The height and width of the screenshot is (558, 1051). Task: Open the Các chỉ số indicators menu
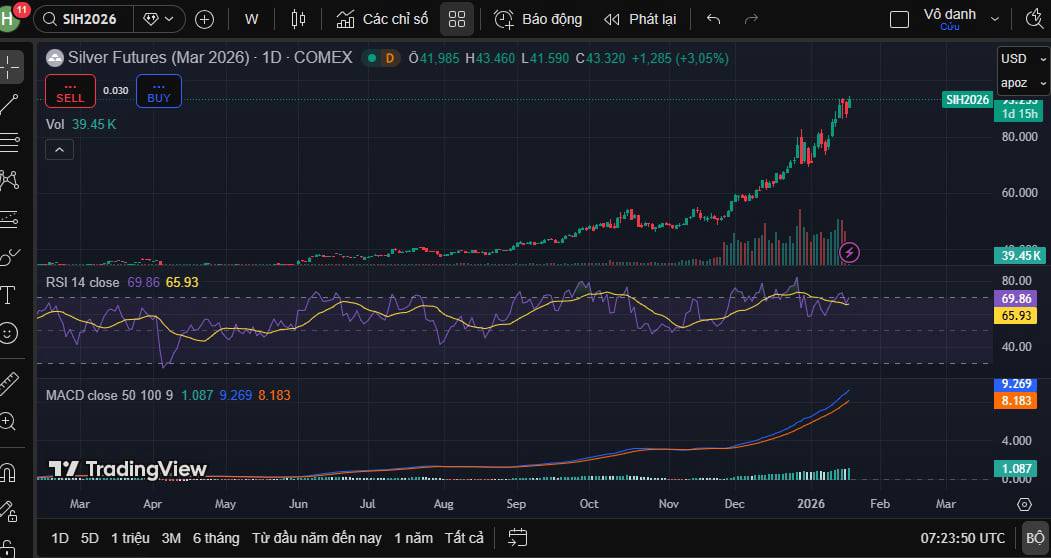383,19
